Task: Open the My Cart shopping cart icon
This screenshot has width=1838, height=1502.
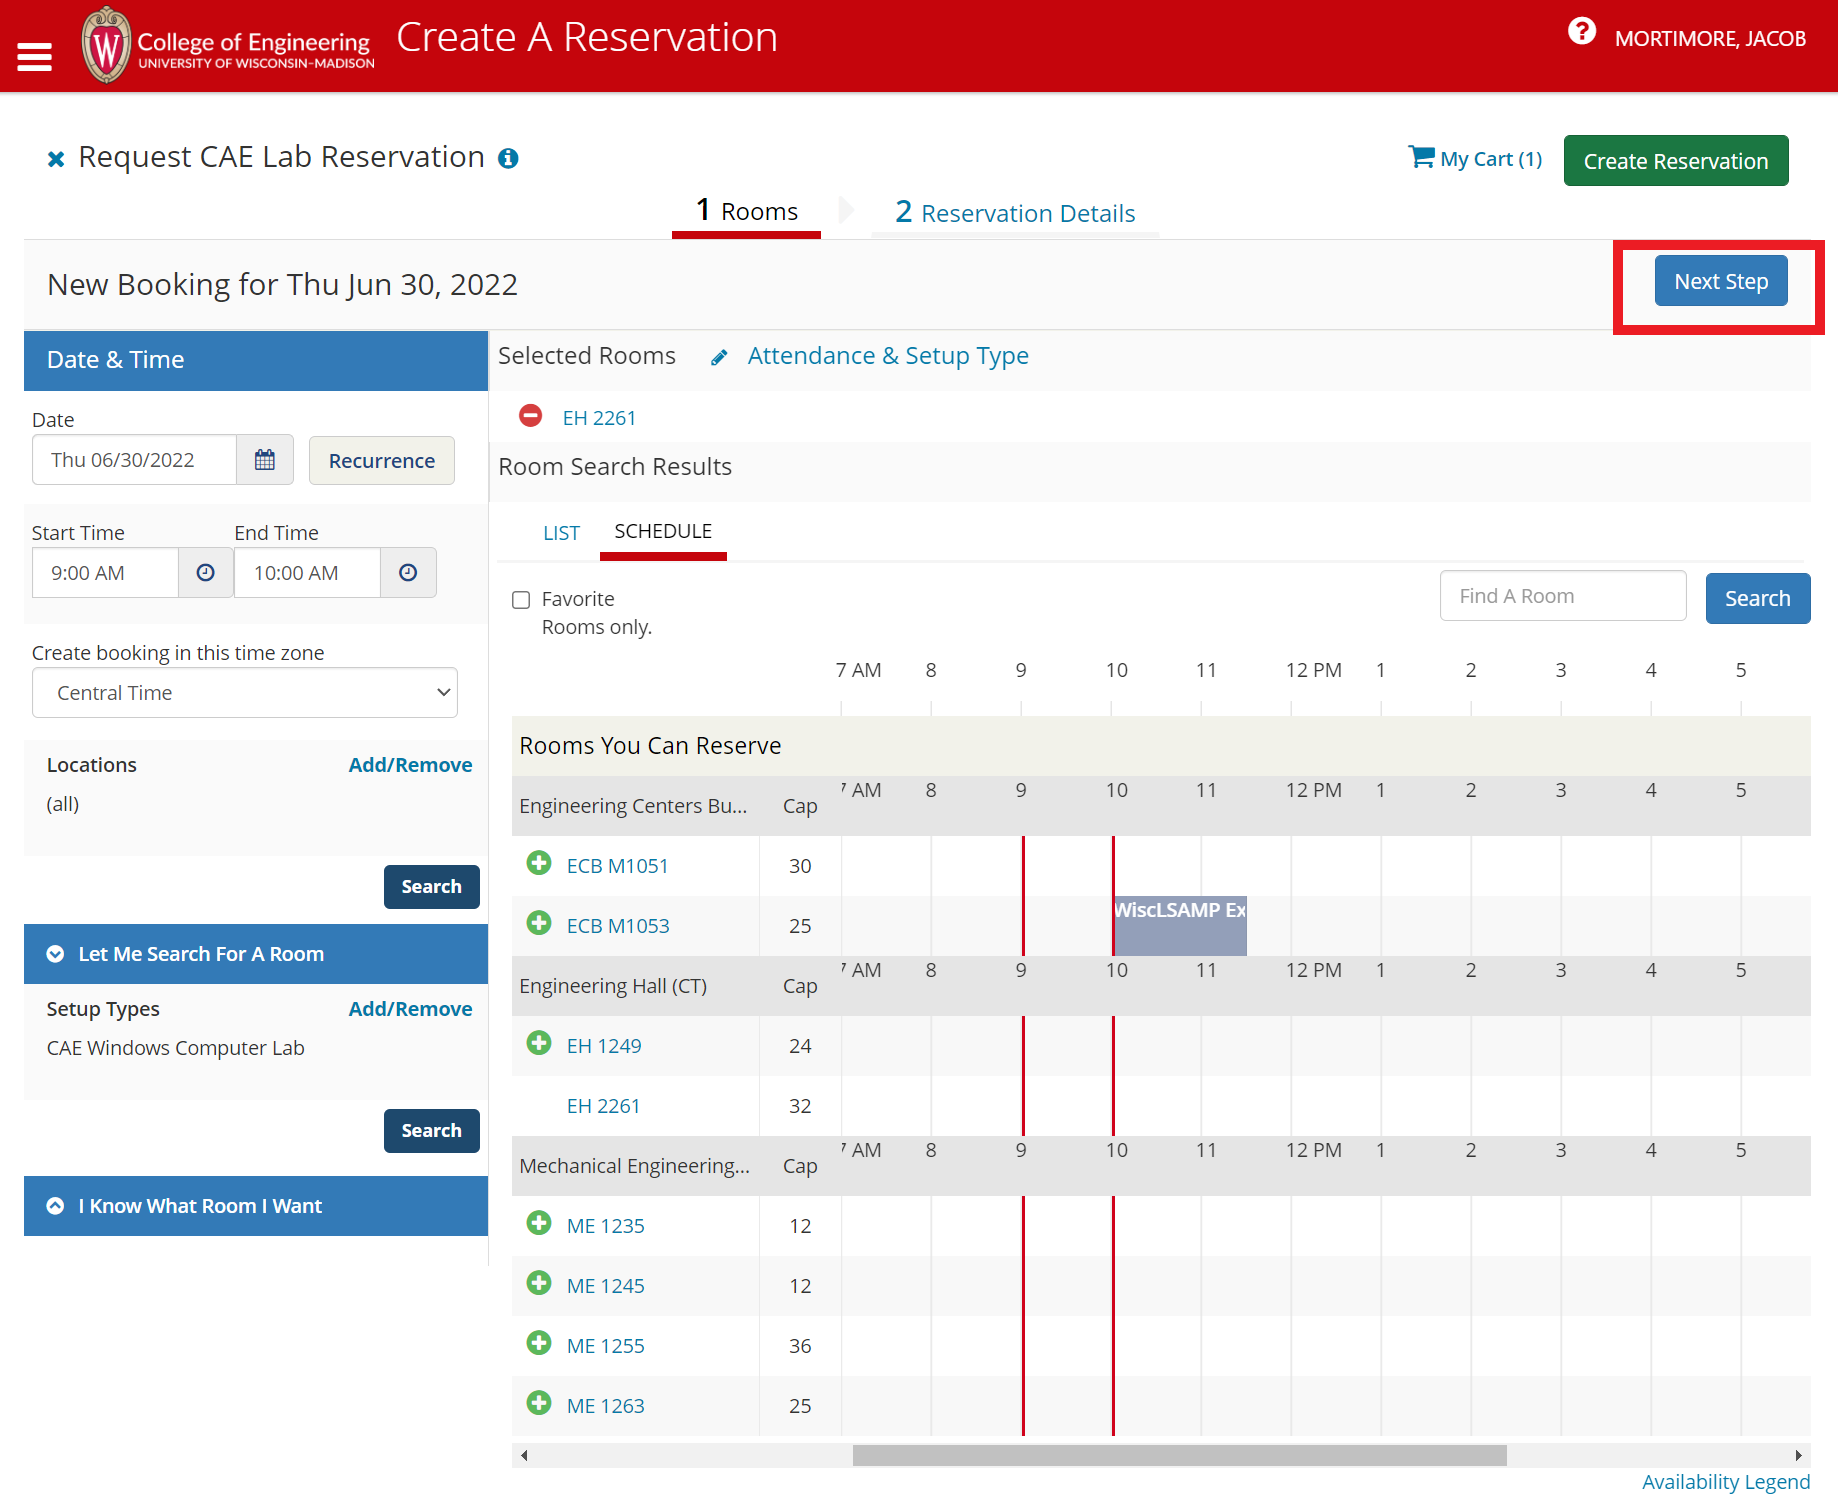Action: point(1421,157)
